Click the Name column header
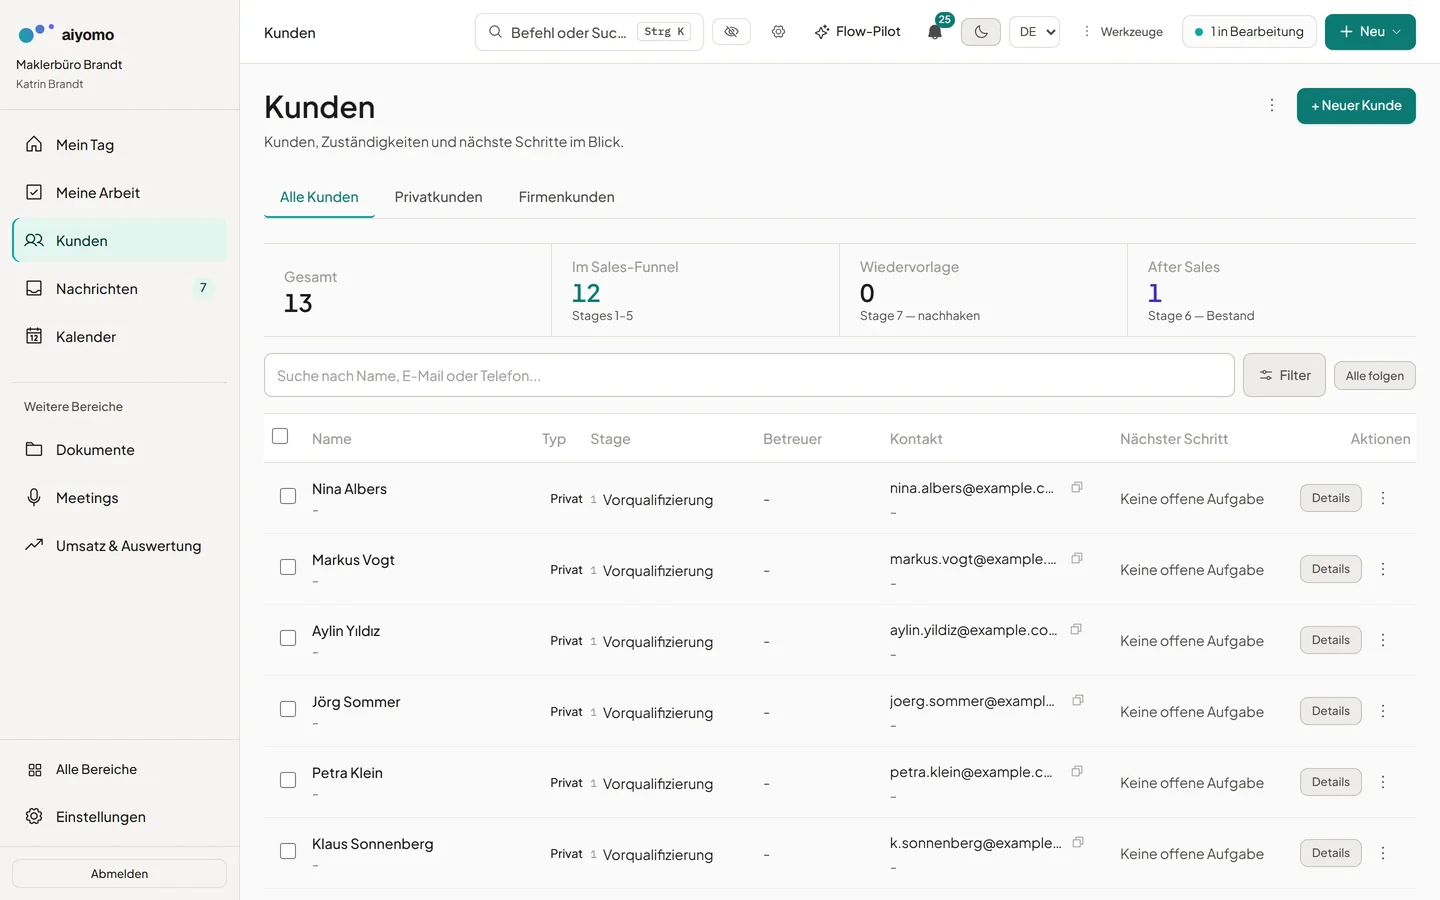The height and width of the screenshot is (900, 1440). click(331, 439)
